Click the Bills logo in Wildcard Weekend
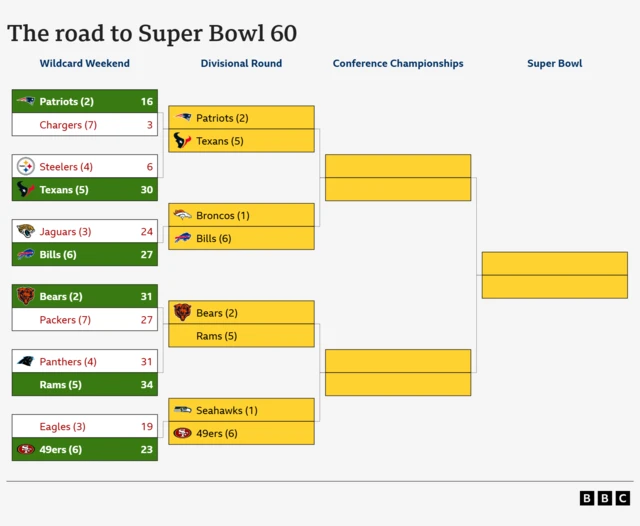This screenshot has height=526, width=640. 26,254
